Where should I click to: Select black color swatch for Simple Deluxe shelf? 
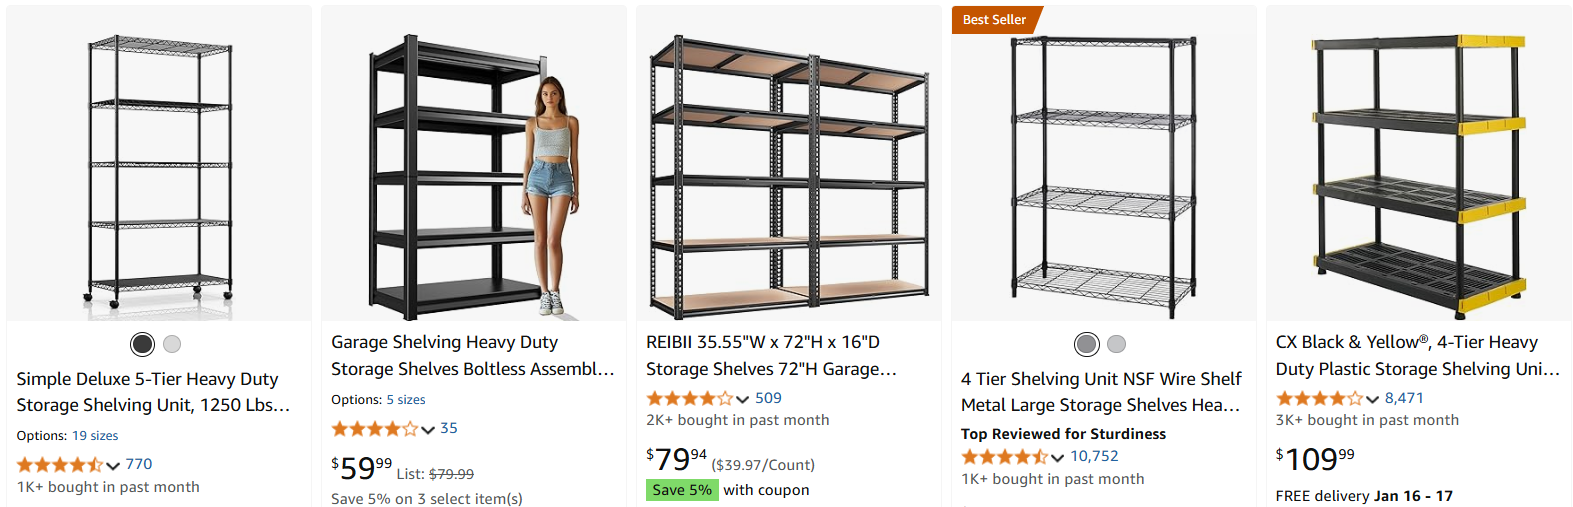[x=143, y=344]
